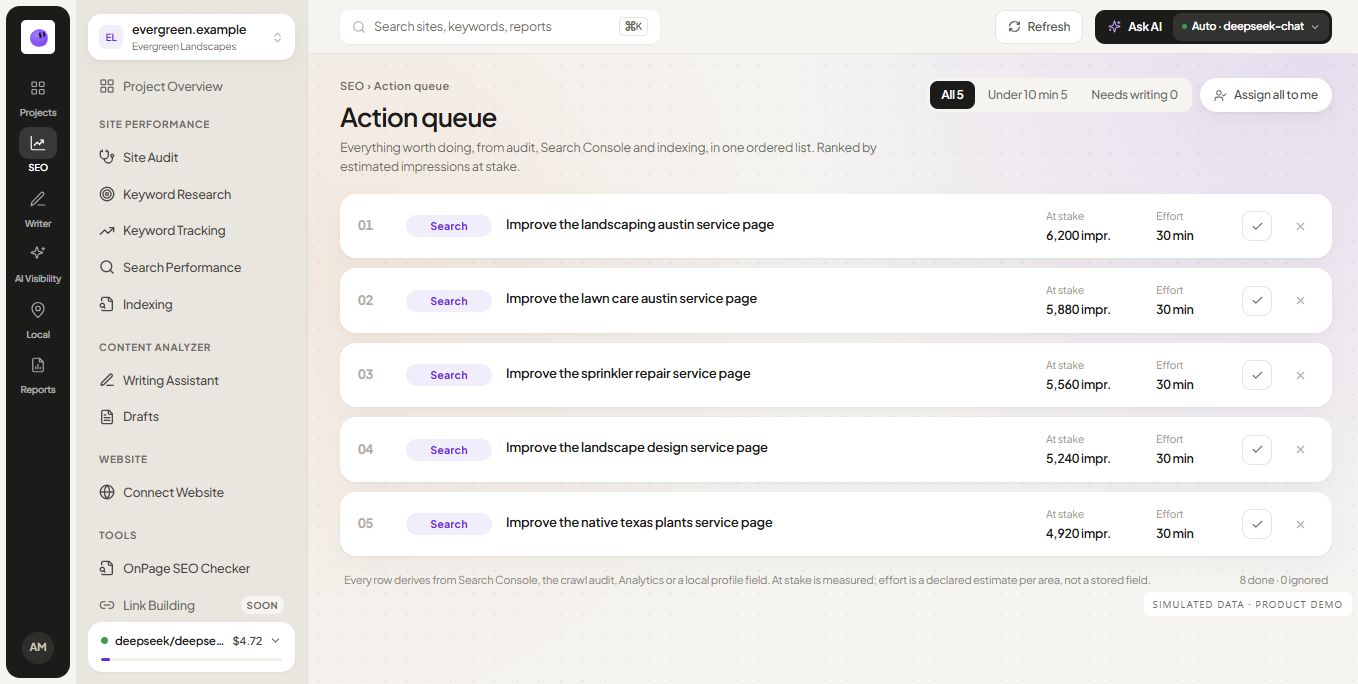The height and width of the screenshot is (684, 1358).
Task: Mark lawn care austin task done
Action: pos(1257,300)
